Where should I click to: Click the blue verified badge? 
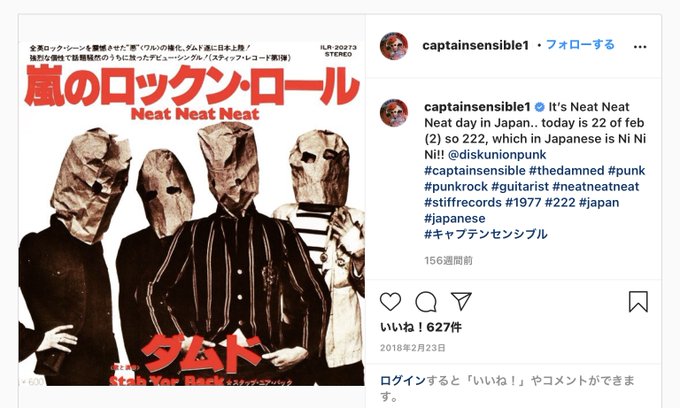click(539, 107)
